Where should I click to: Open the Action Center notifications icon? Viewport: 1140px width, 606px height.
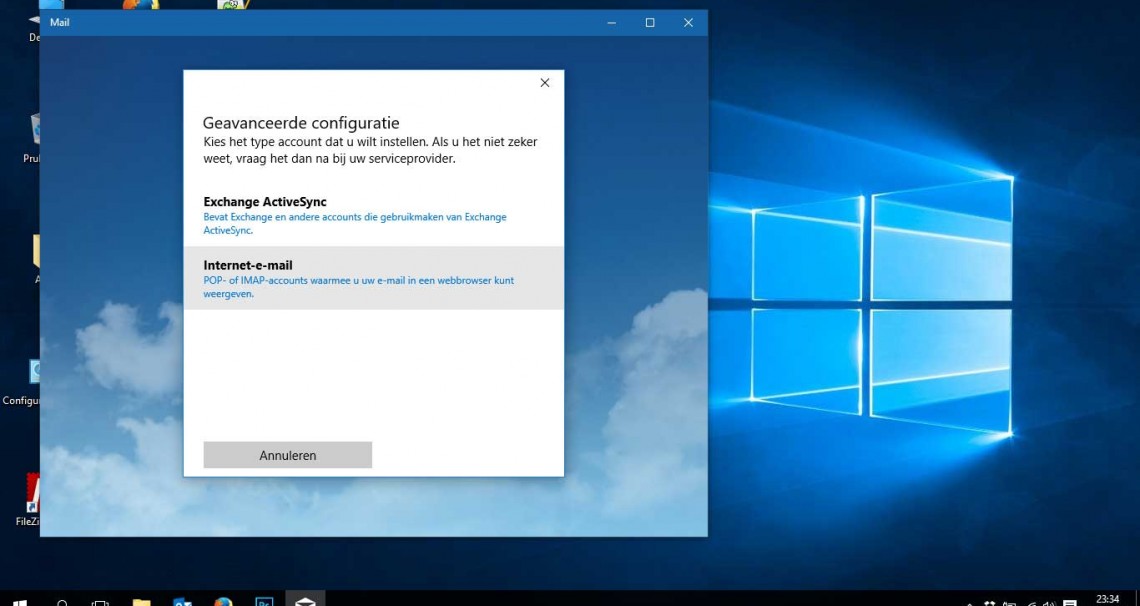[x=1069, y=602]
